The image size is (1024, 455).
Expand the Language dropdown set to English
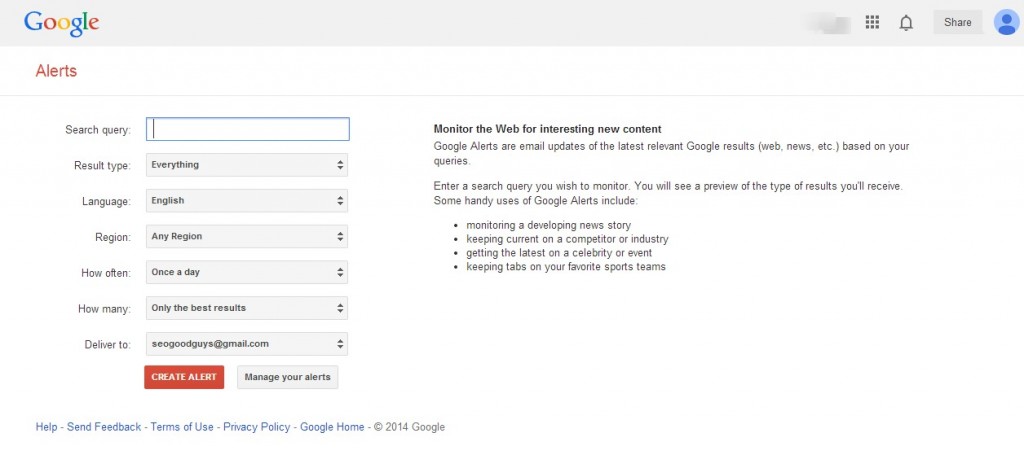tap(247, 201)
